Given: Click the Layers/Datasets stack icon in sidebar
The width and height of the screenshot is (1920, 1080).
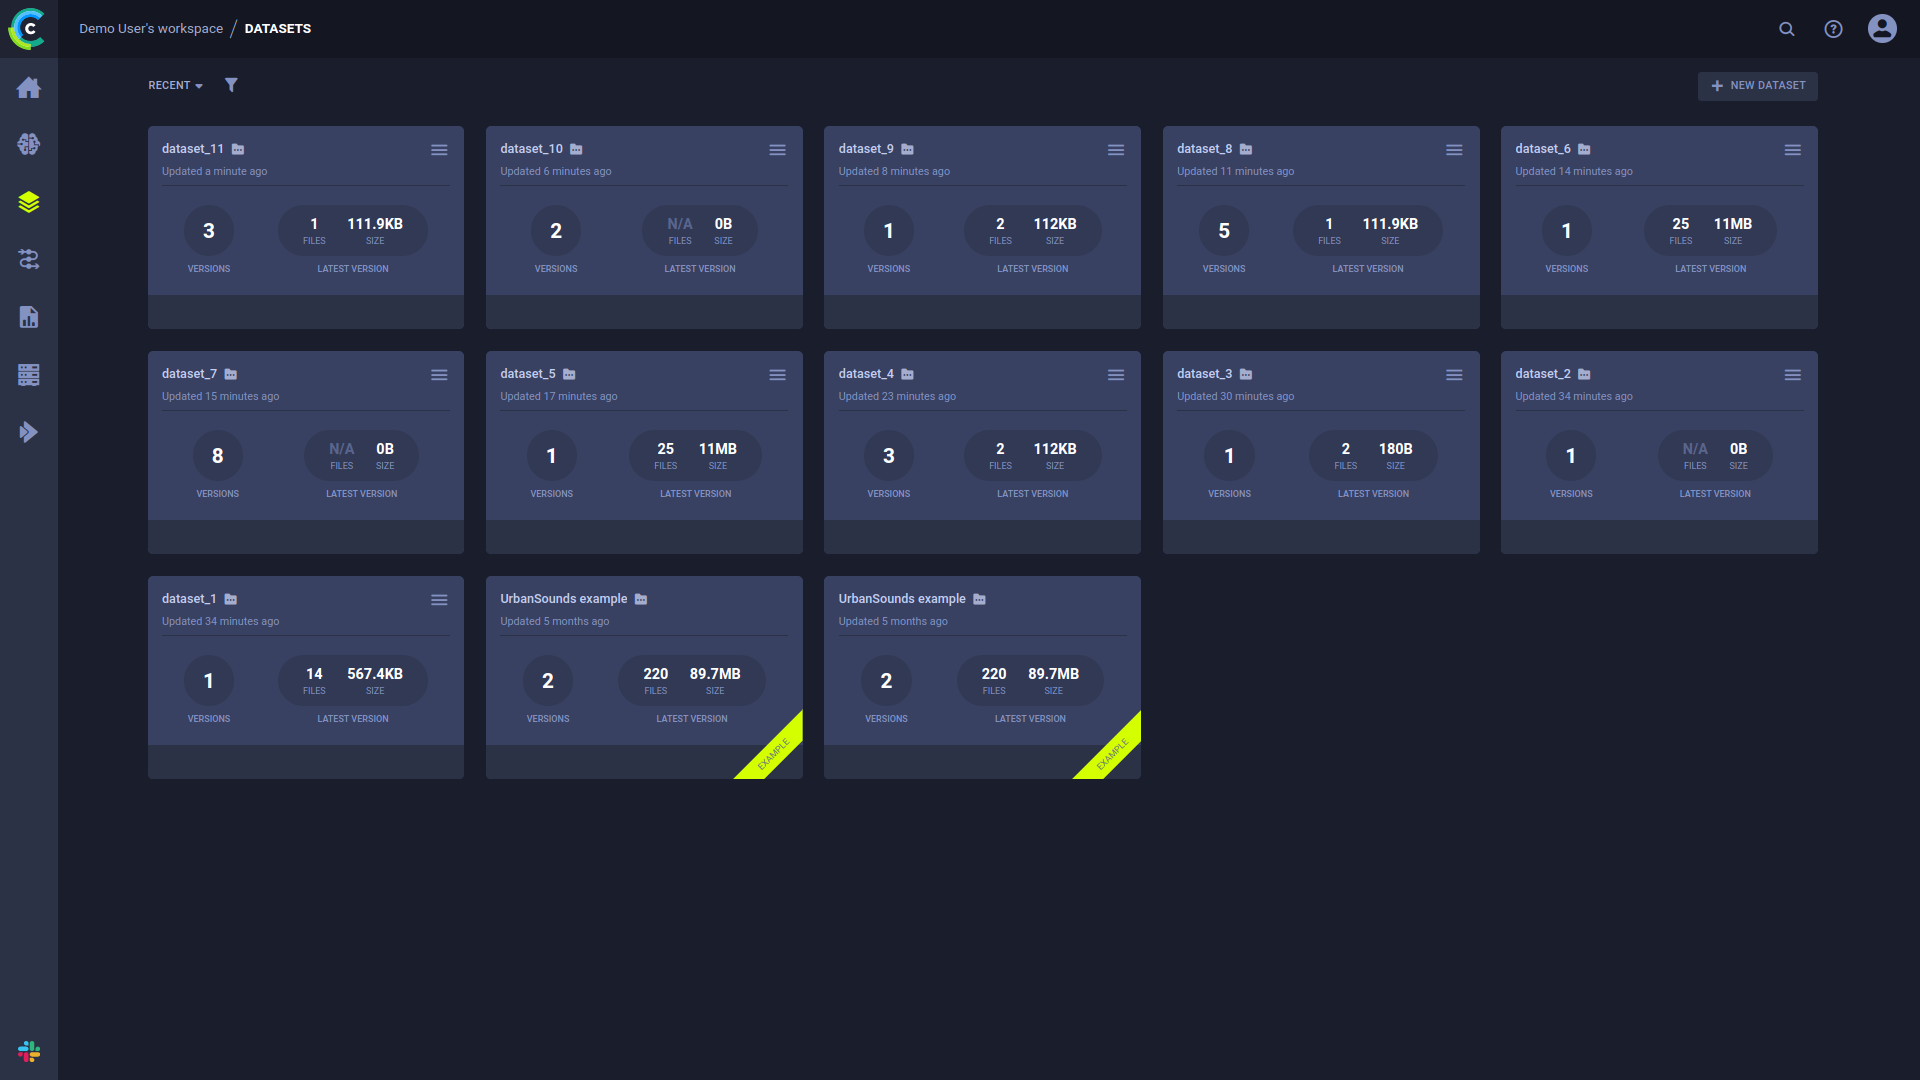Looking at the screenshot, I should [x=29, y=202].
